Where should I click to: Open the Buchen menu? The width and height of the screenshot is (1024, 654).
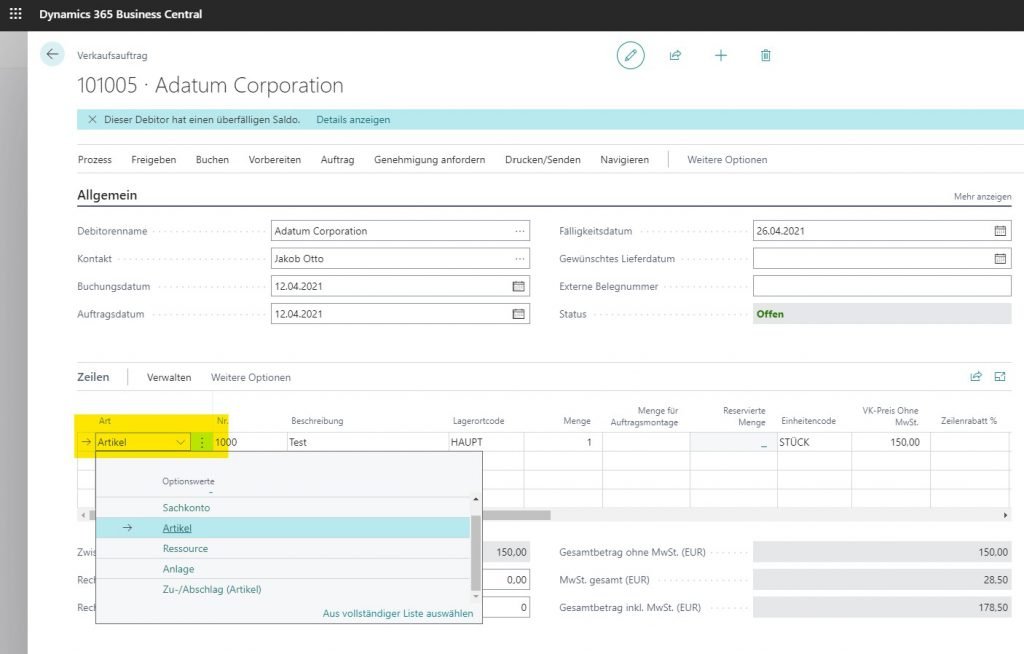212,160
